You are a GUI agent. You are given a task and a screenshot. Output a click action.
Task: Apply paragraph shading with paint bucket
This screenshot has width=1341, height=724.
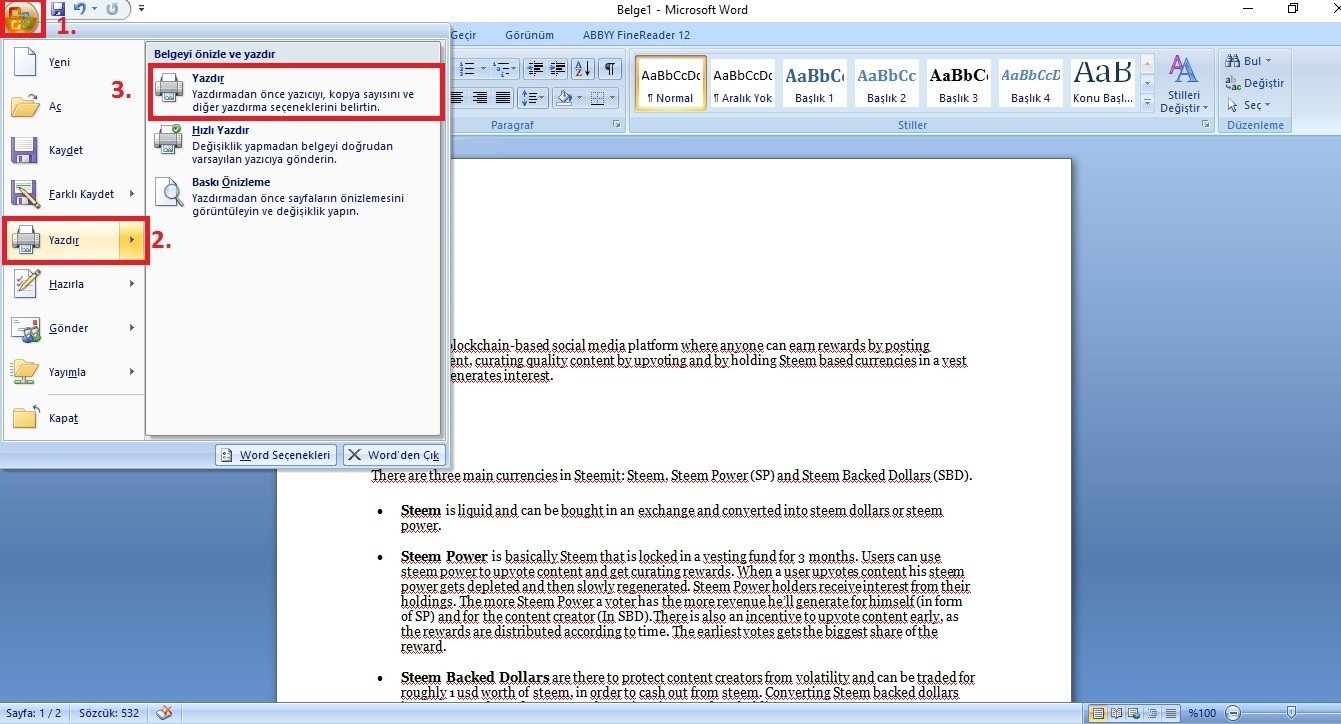(563, 97)
